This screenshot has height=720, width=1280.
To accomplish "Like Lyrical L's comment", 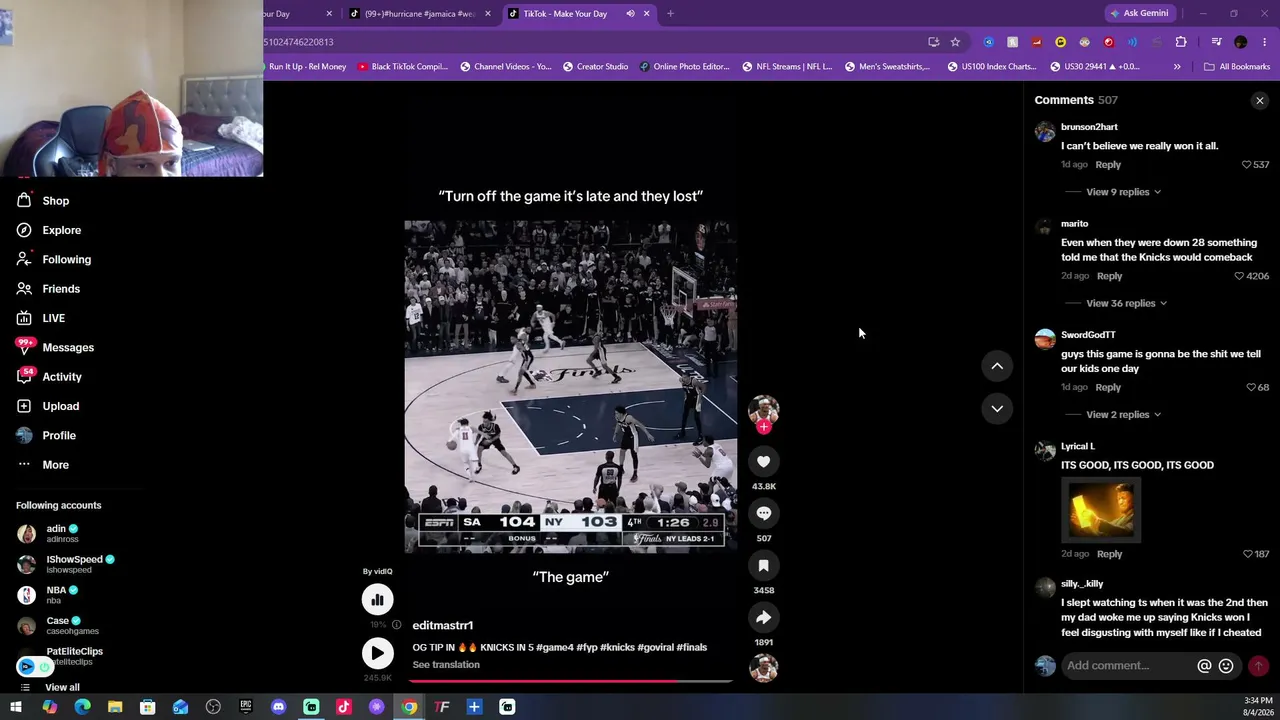I will coord(1247,554).
